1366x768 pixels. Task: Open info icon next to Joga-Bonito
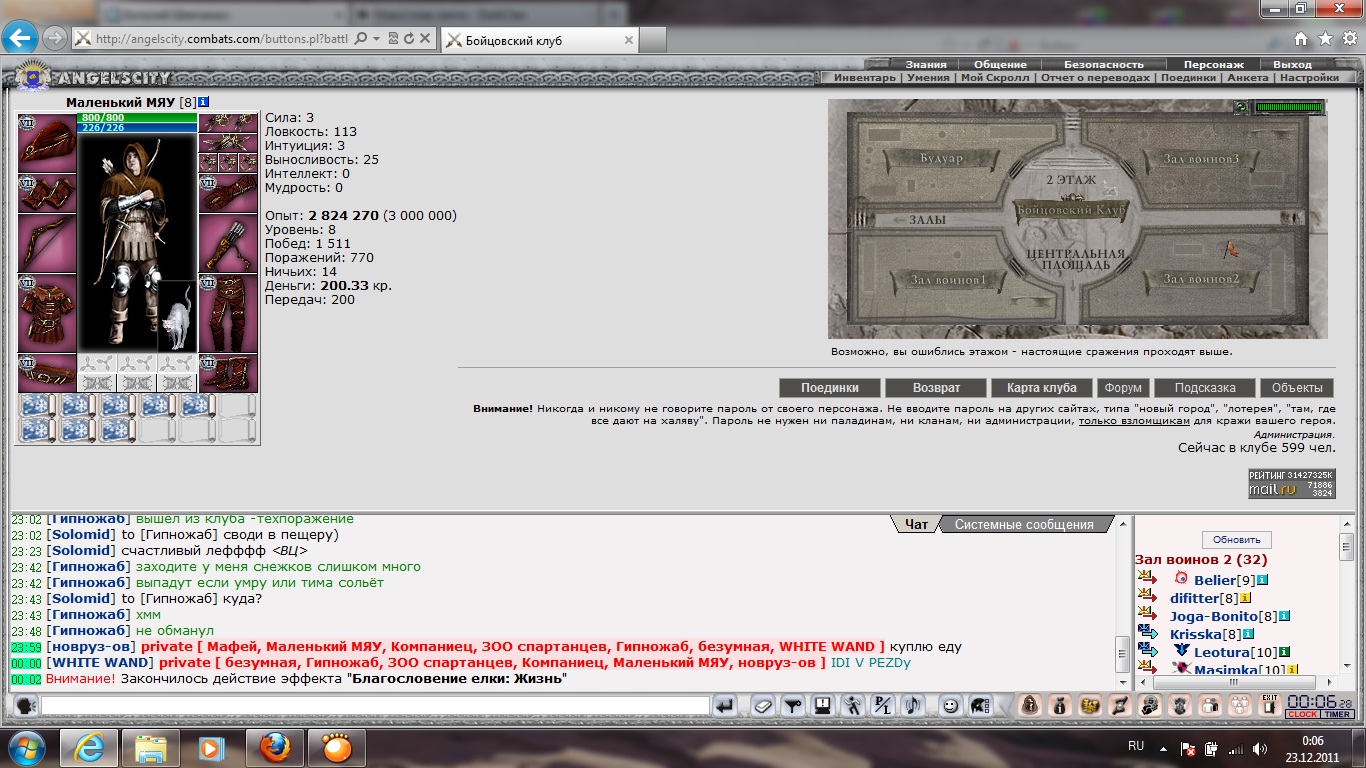1285,616
